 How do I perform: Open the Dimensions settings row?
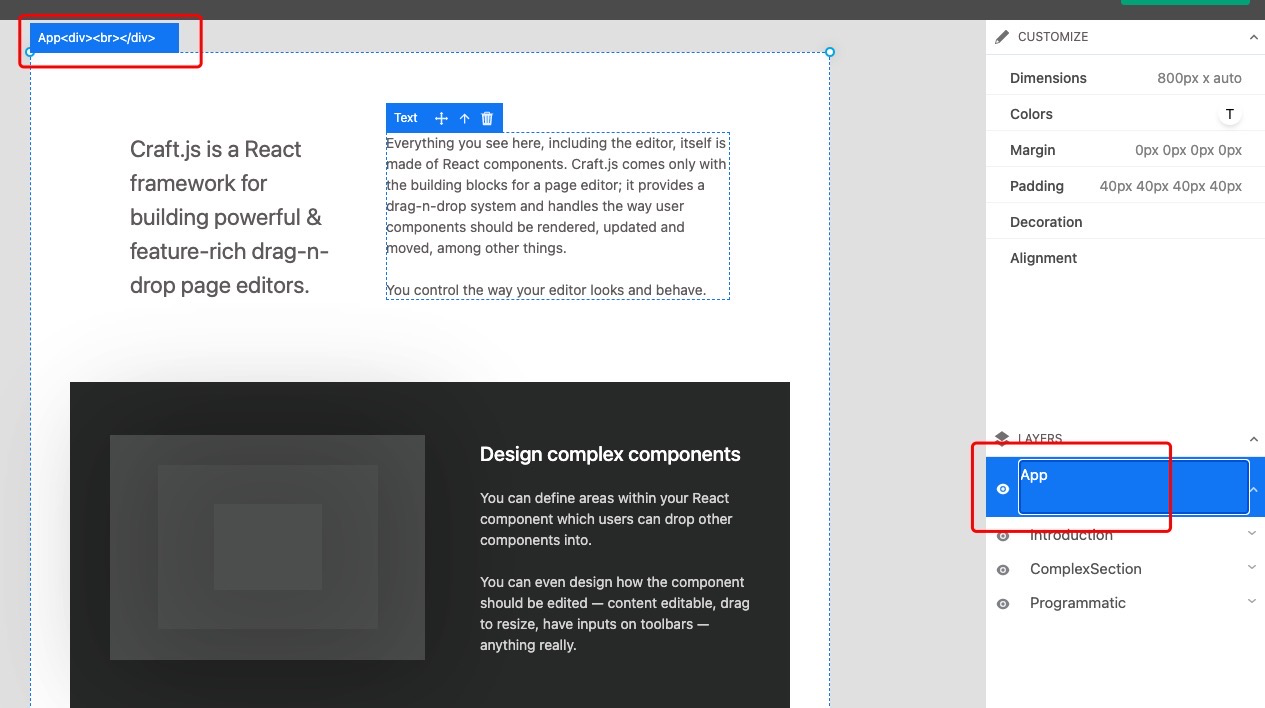[x=1125, y=78]
